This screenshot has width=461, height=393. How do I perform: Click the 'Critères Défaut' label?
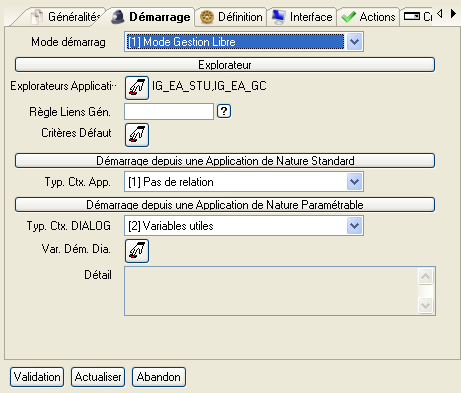pyautogui.click(x=76, y=133)
